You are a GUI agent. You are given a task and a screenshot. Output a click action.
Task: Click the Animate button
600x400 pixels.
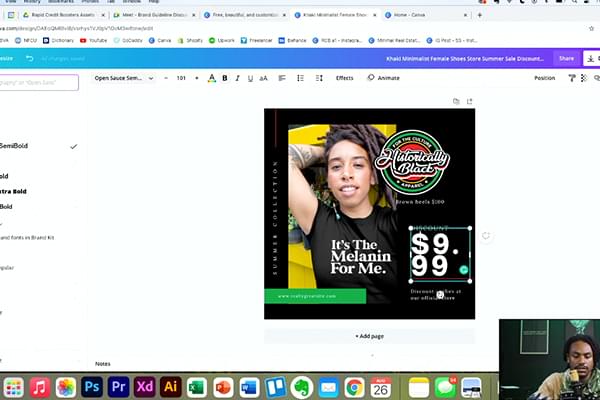pos(383,78)
